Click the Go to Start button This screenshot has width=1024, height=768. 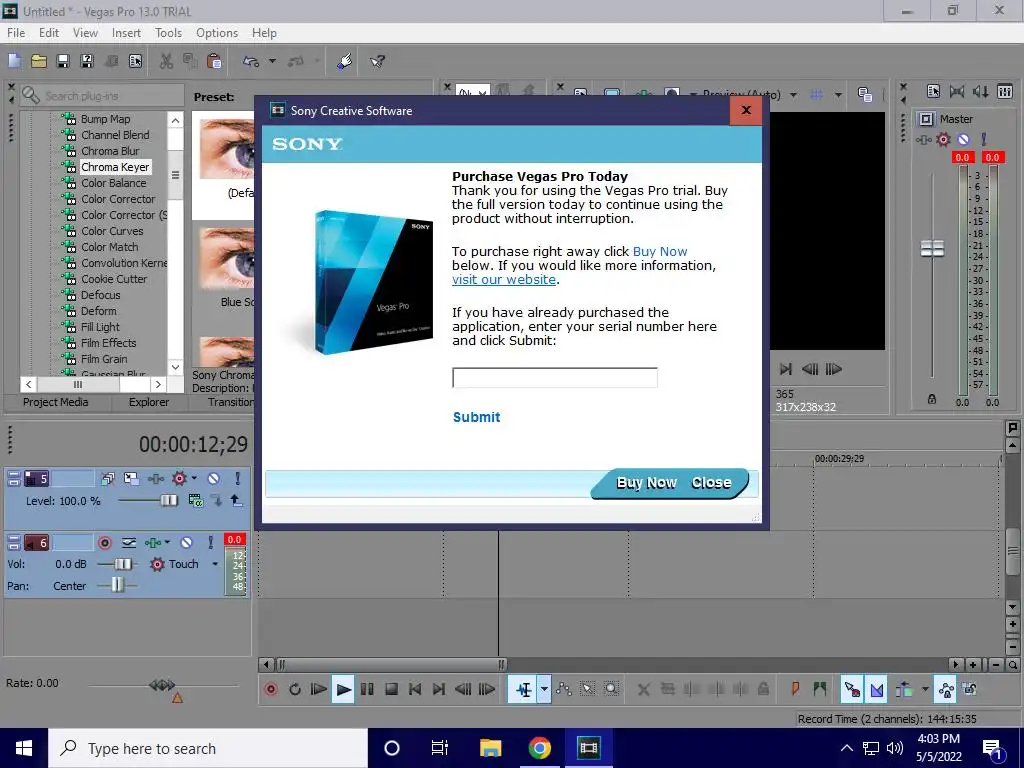tap(415, 689)
